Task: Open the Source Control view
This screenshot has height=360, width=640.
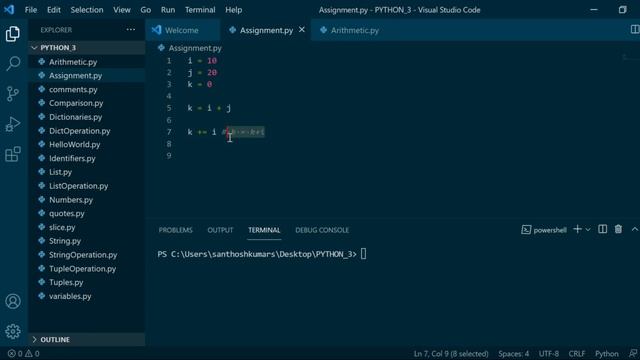Action: [x=13, y=94]
